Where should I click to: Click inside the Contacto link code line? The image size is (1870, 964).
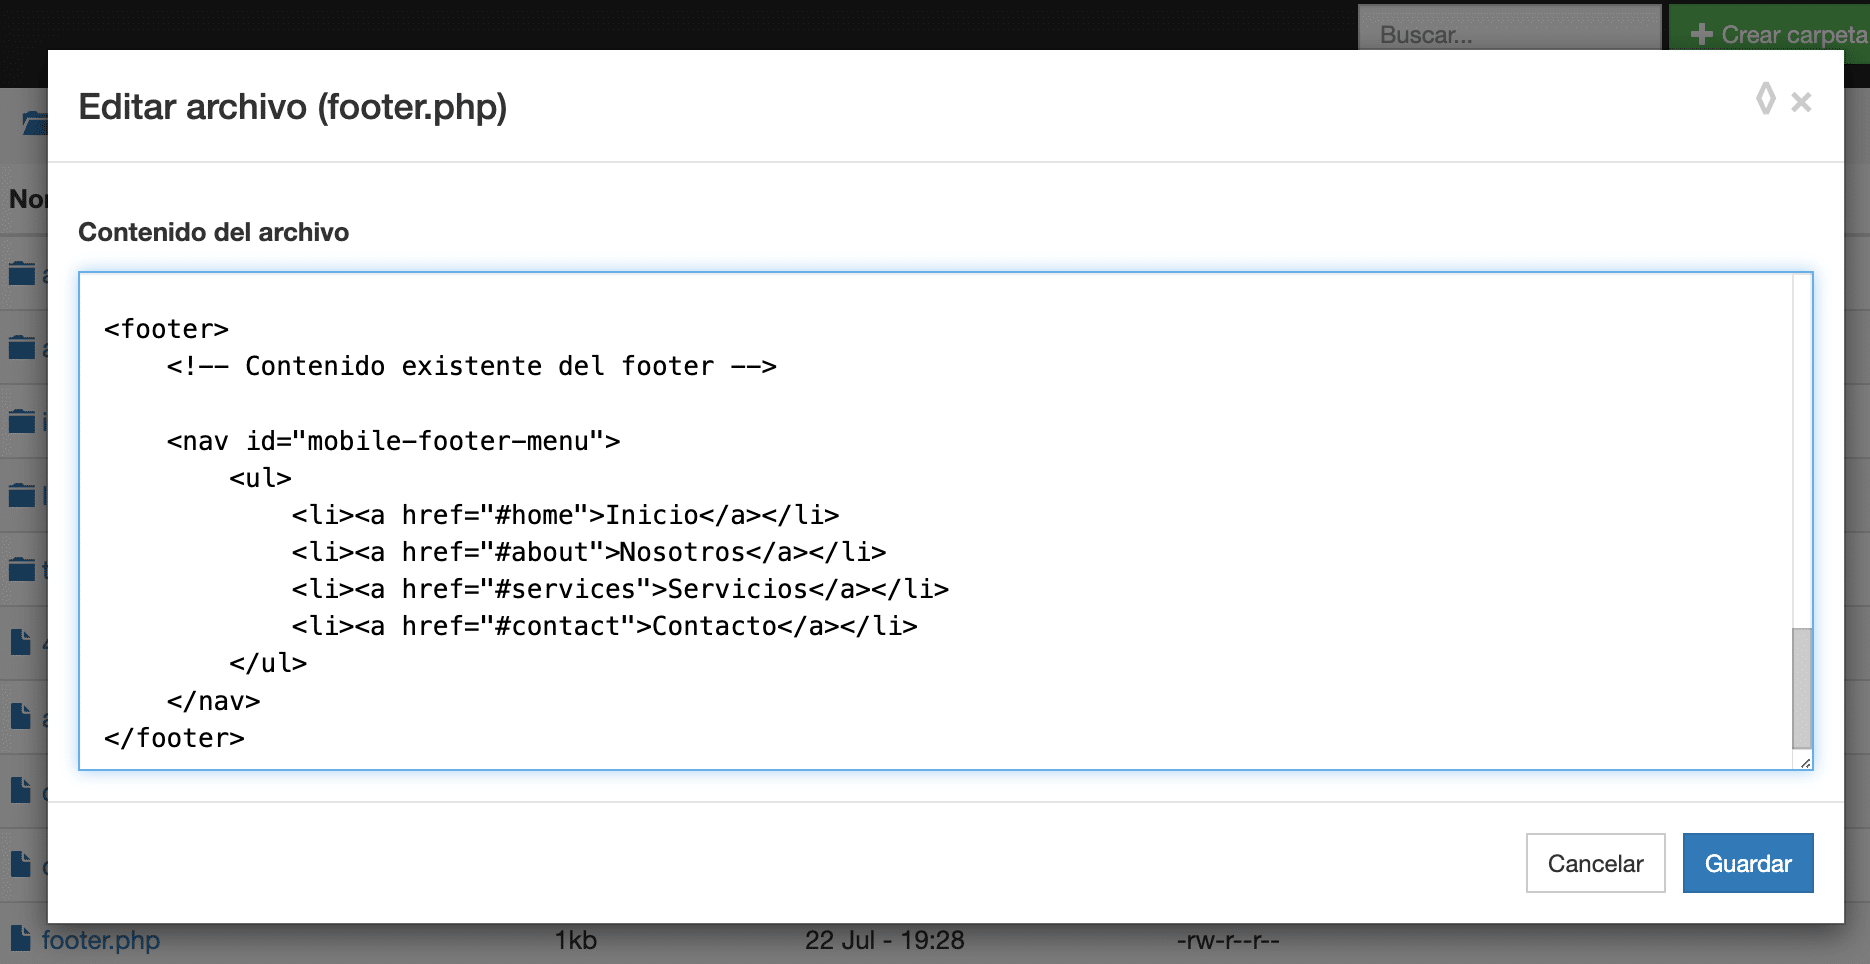604,626
